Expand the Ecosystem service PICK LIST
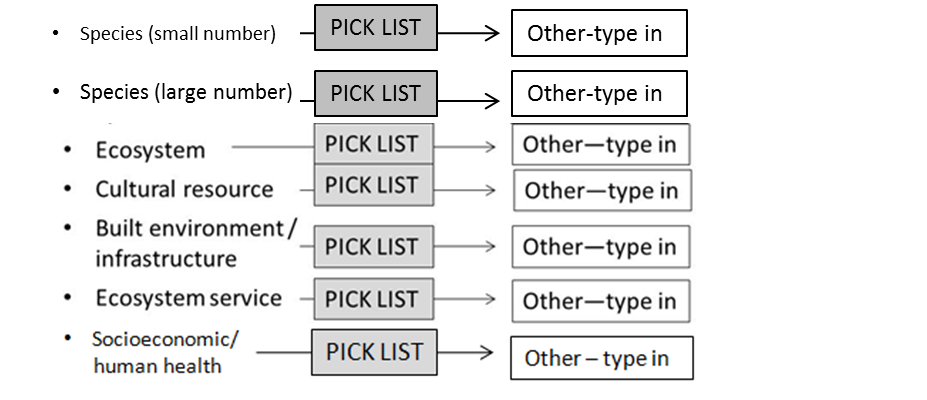927x400 pixels. (x=372, y=299)
